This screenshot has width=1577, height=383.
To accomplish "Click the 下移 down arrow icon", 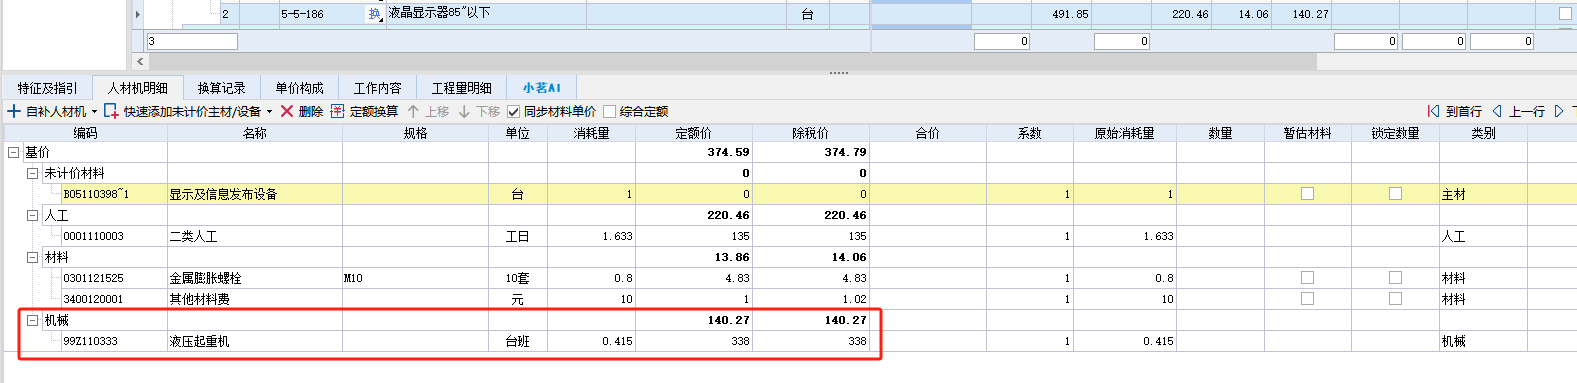I will 464,111.
